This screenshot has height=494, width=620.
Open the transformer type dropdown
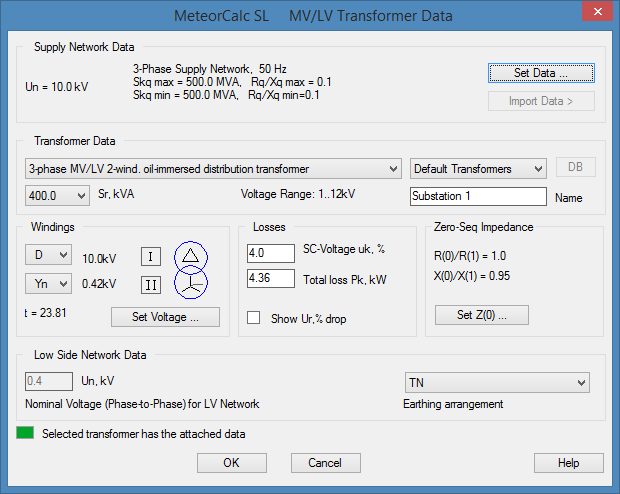[x=213, y=169]
